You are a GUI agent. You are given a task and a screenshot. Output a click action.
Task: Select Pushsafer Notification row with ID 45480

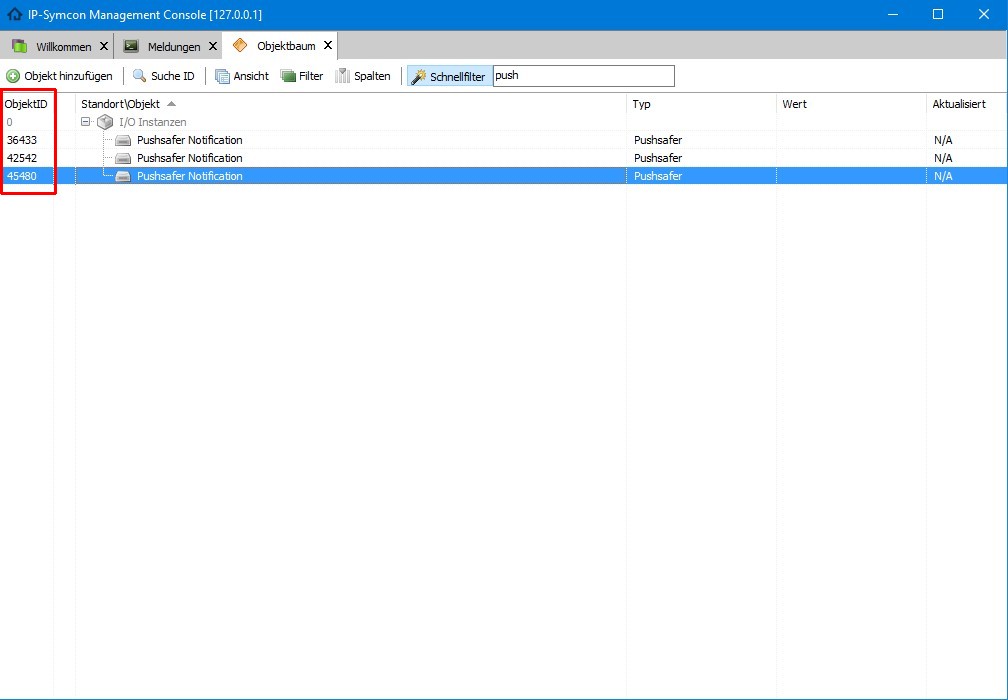(x=504, y=176)
